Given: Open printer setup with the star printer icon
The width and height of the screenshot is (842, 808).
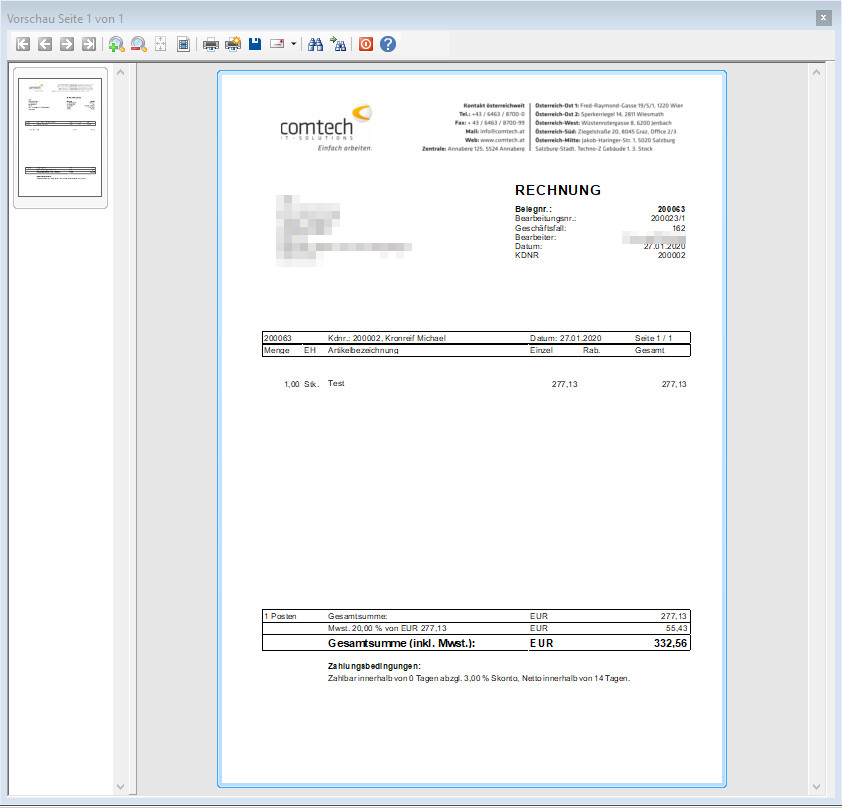Looking at the screenshot, I should (233, 44).
